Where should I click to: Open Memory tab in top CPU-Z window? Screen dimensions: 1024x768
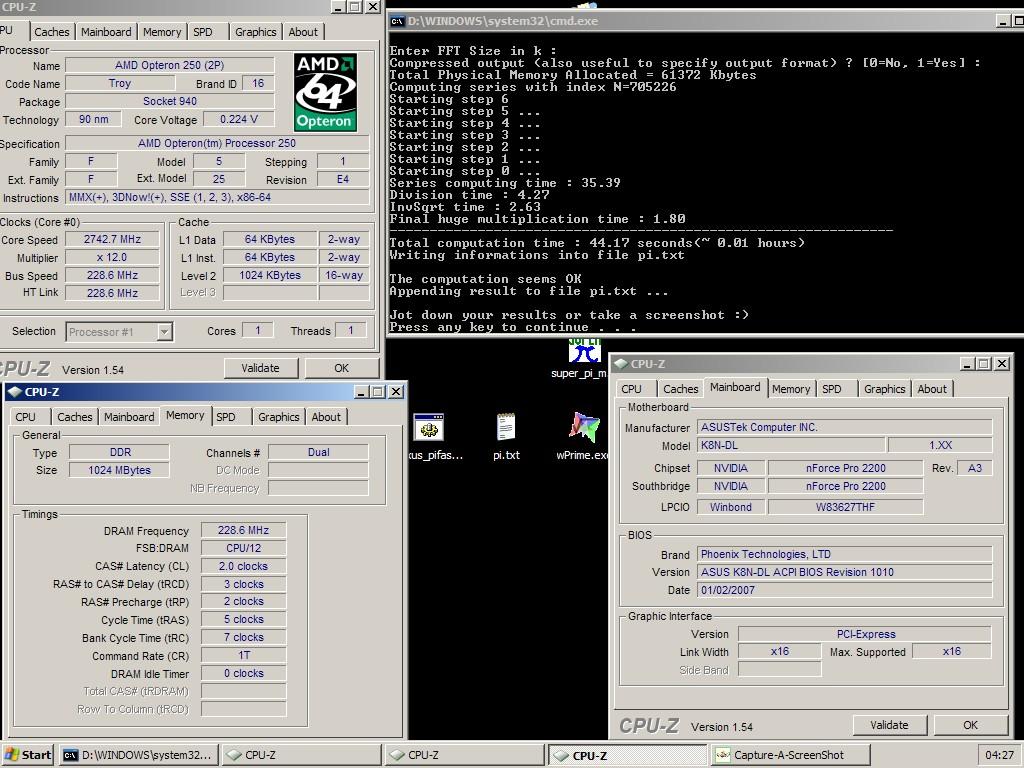pos(162,32)
